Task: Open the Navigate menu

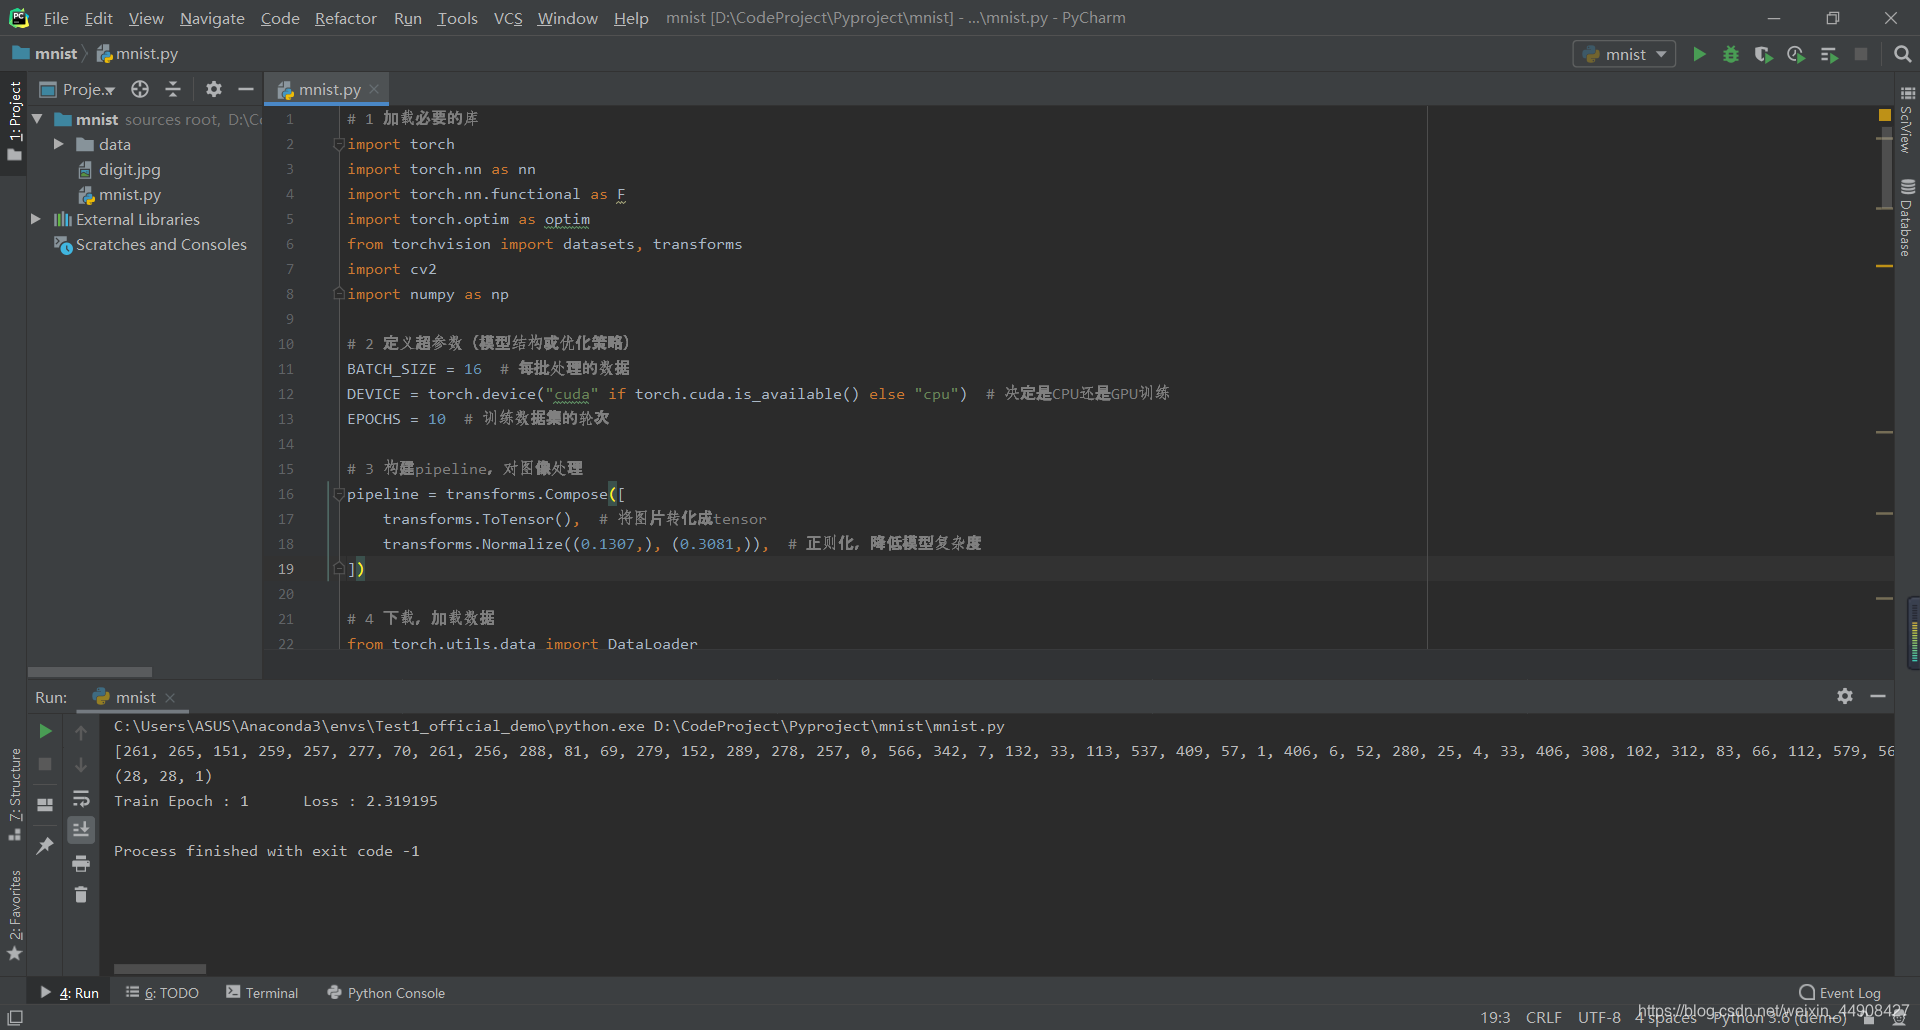Action: [x=212, y=18]
